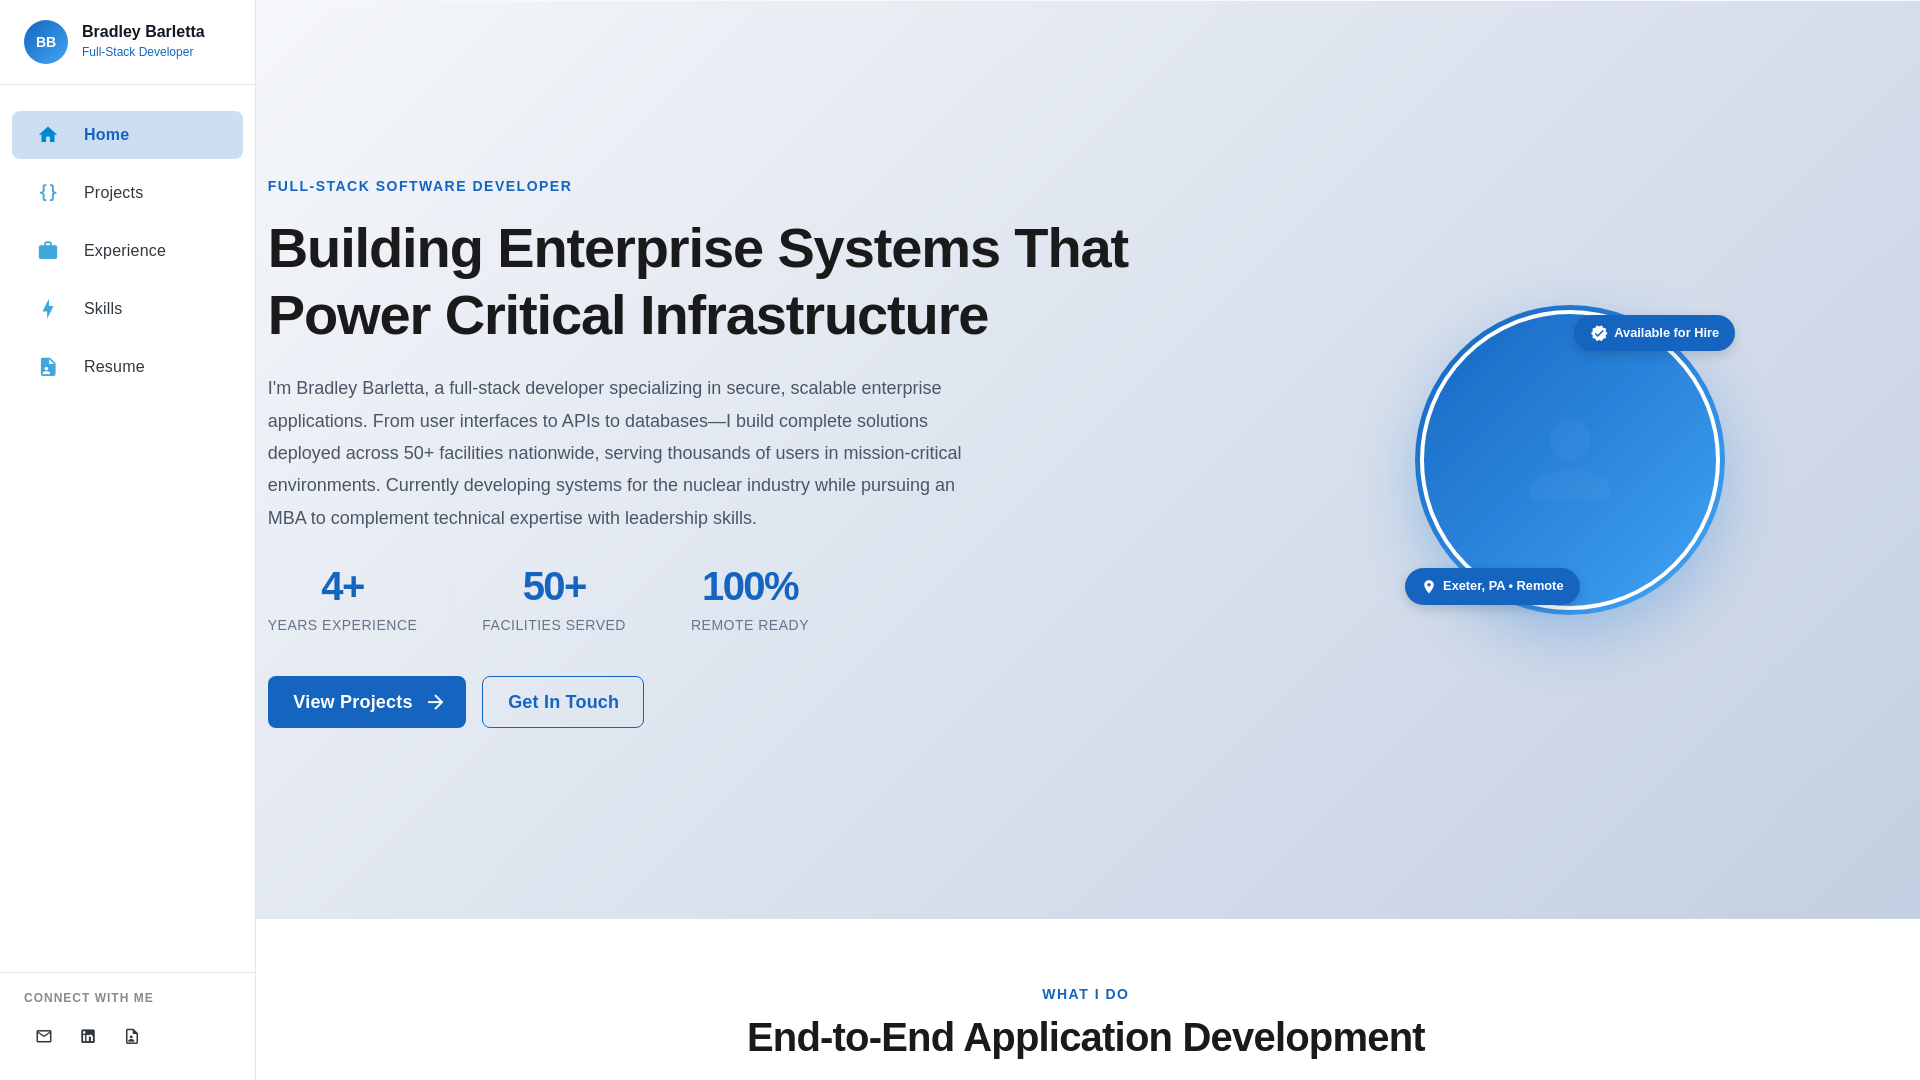Click the Available for Hire badge
Screen dimensions: 1920x1080
pyautogui.click(x=1654, y=333)
